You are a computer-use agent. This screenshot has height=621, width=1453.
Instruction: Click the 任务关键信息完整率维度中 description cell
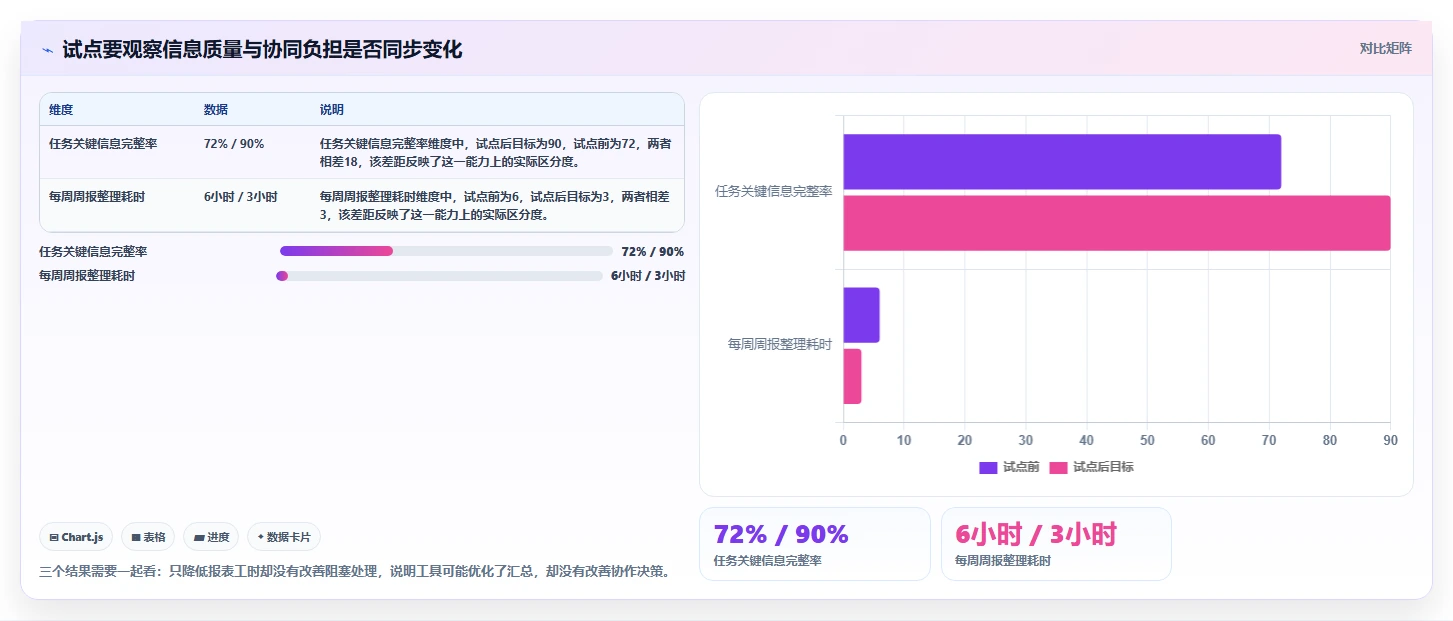pos(495,153)
